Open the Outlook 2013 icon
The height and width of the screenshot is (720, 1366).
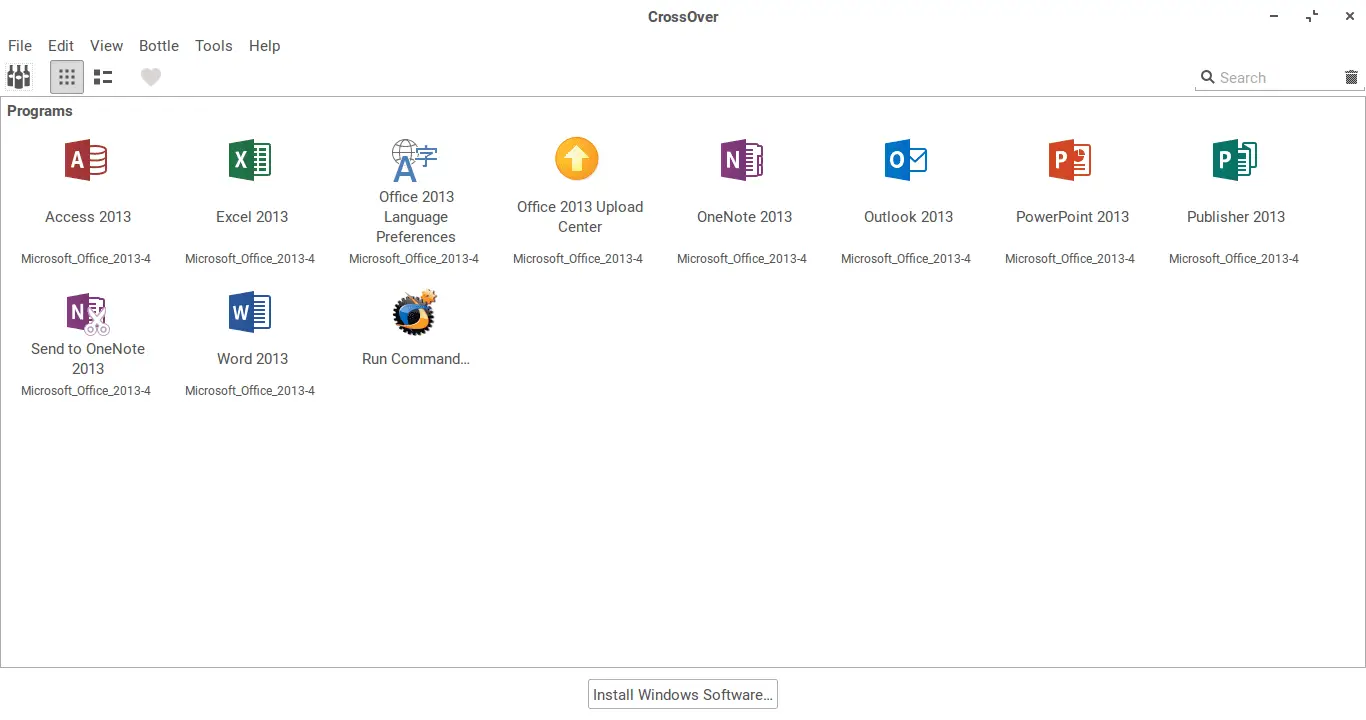(906, 160)
